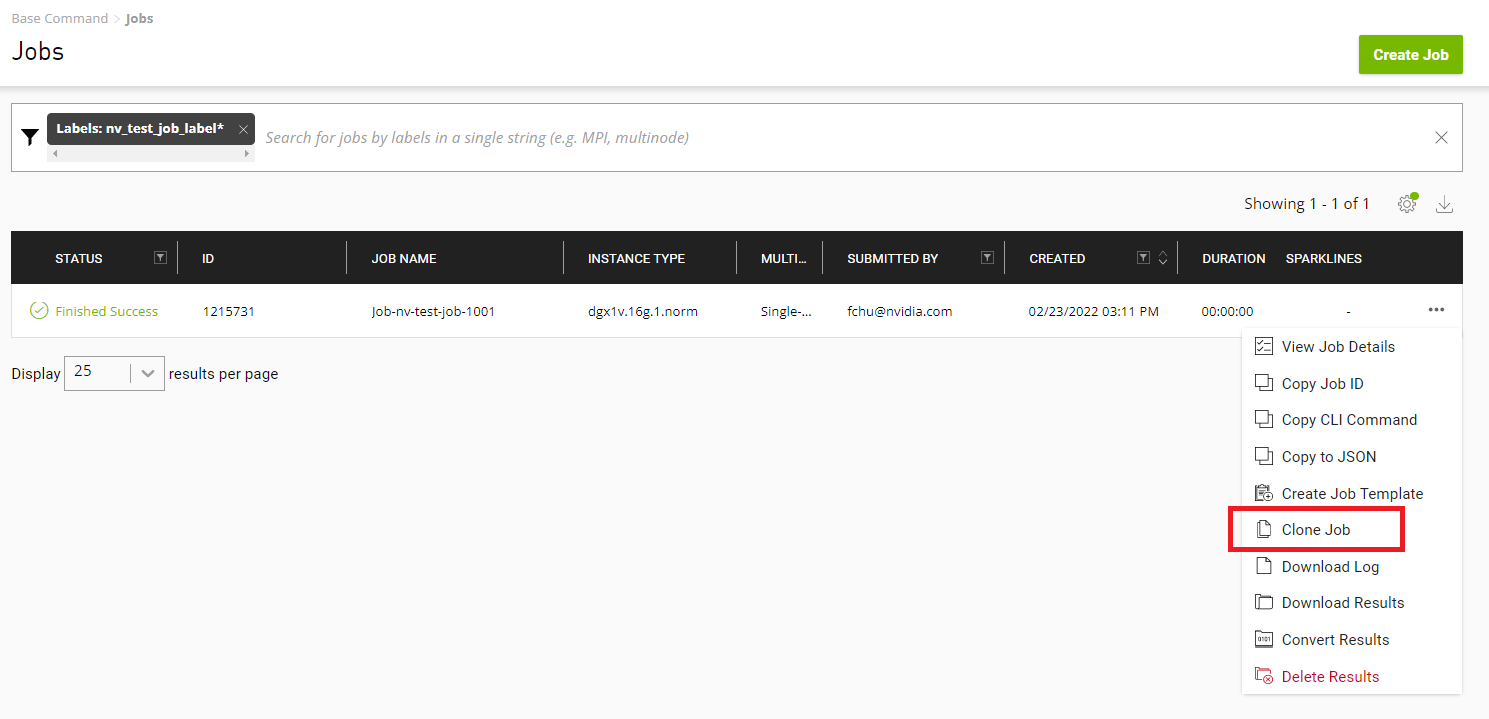Click the CREATED column header text
The width and height of the screenshot is (1489, 719).
coord(1057,258)
